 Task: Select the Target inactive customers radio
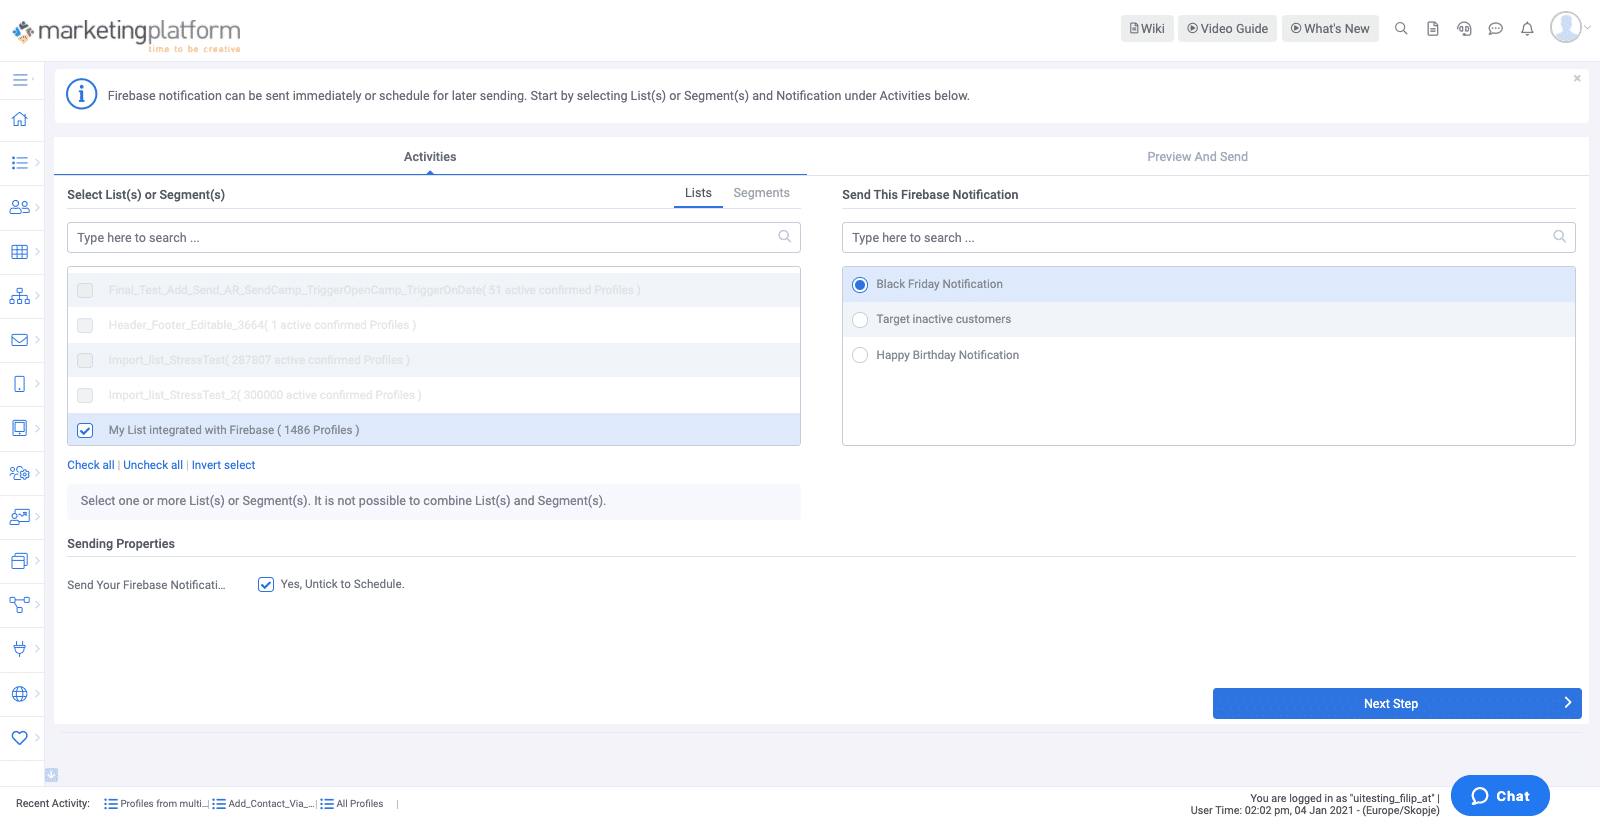tap(860, 320)
